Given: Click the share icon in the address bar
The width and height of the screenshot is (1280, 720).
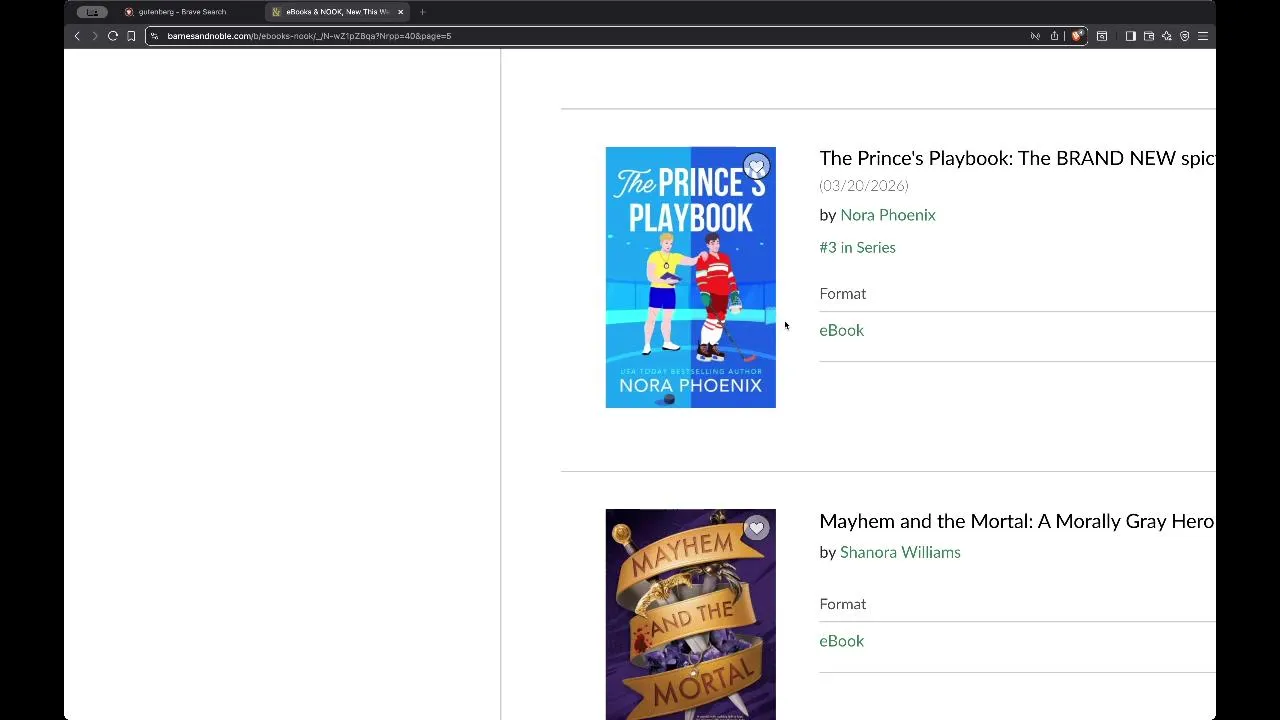Looking at the screenshot, I should click(x=1054, y=36).
